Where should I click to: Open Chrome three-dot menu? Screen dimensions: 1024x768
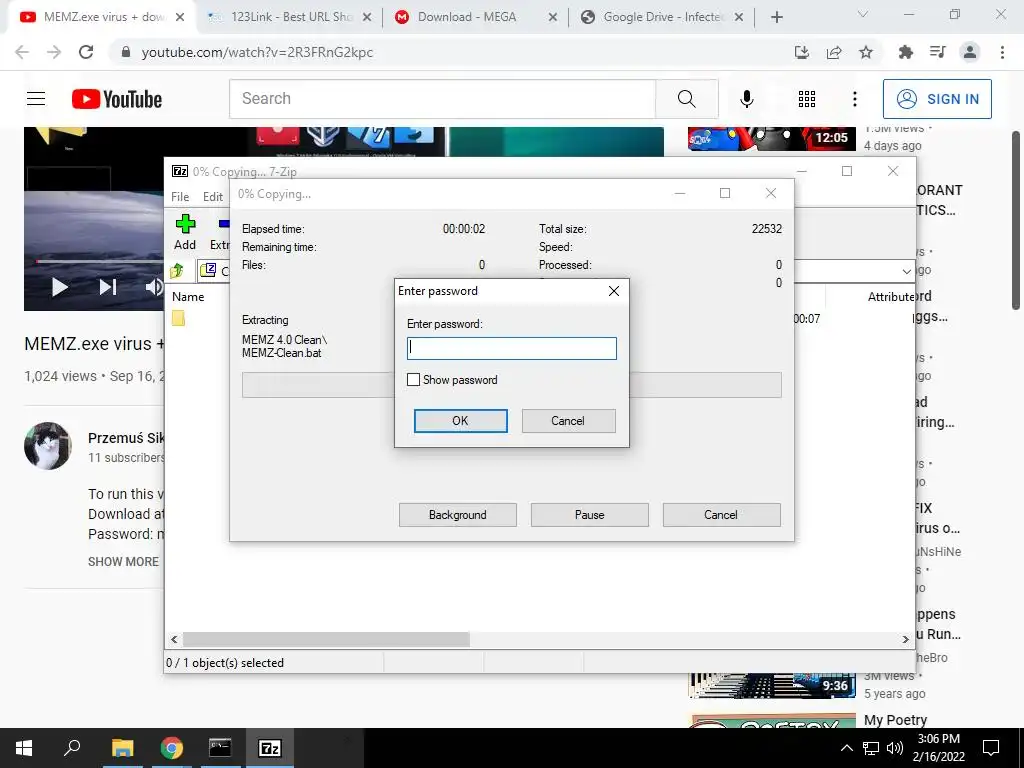click(1002, 52)
